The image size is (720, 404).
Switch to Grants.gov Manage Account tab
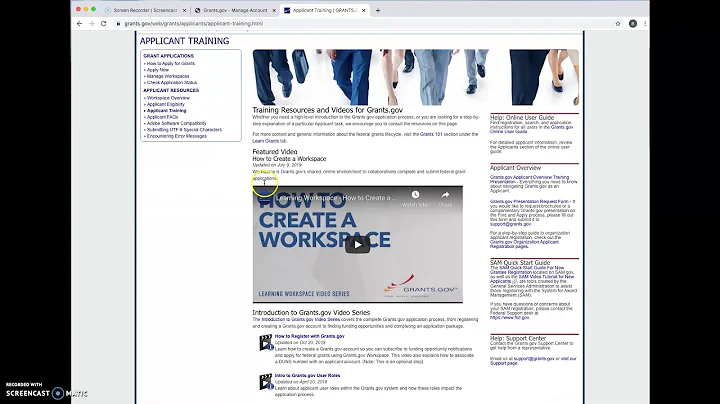pos(235,10)
